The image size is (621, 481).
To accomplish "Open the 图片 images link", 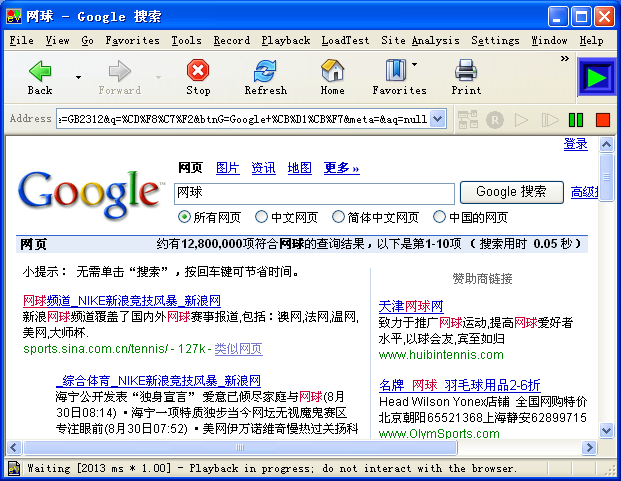I will click(x=228, y=168).
